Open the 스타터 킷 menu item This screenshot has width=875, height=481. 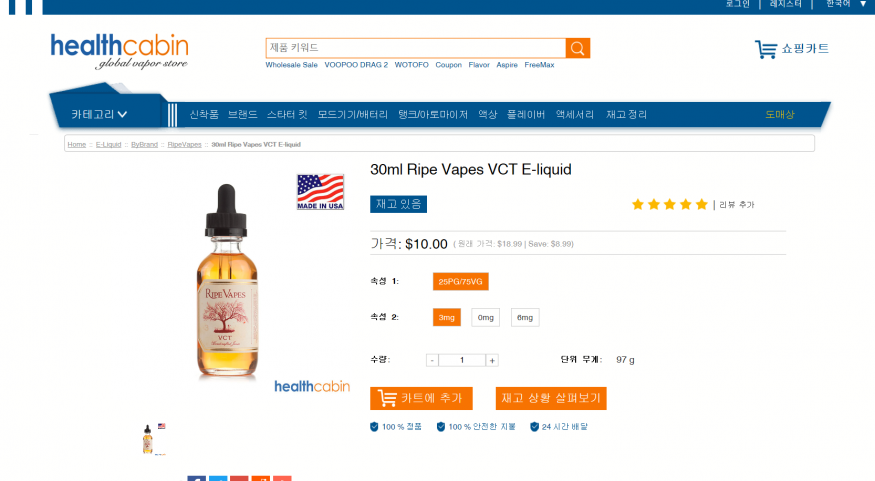[287, 114]
